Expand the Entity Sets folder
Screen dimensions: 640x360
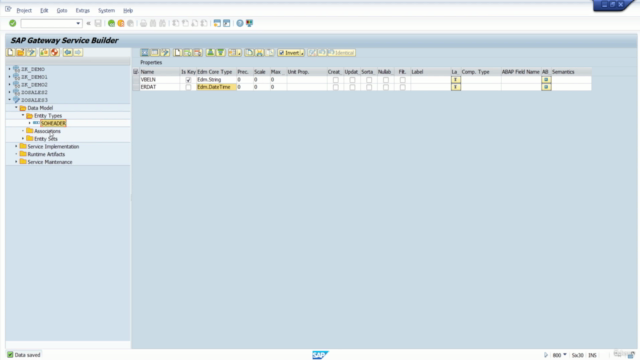tap(23, 138)
